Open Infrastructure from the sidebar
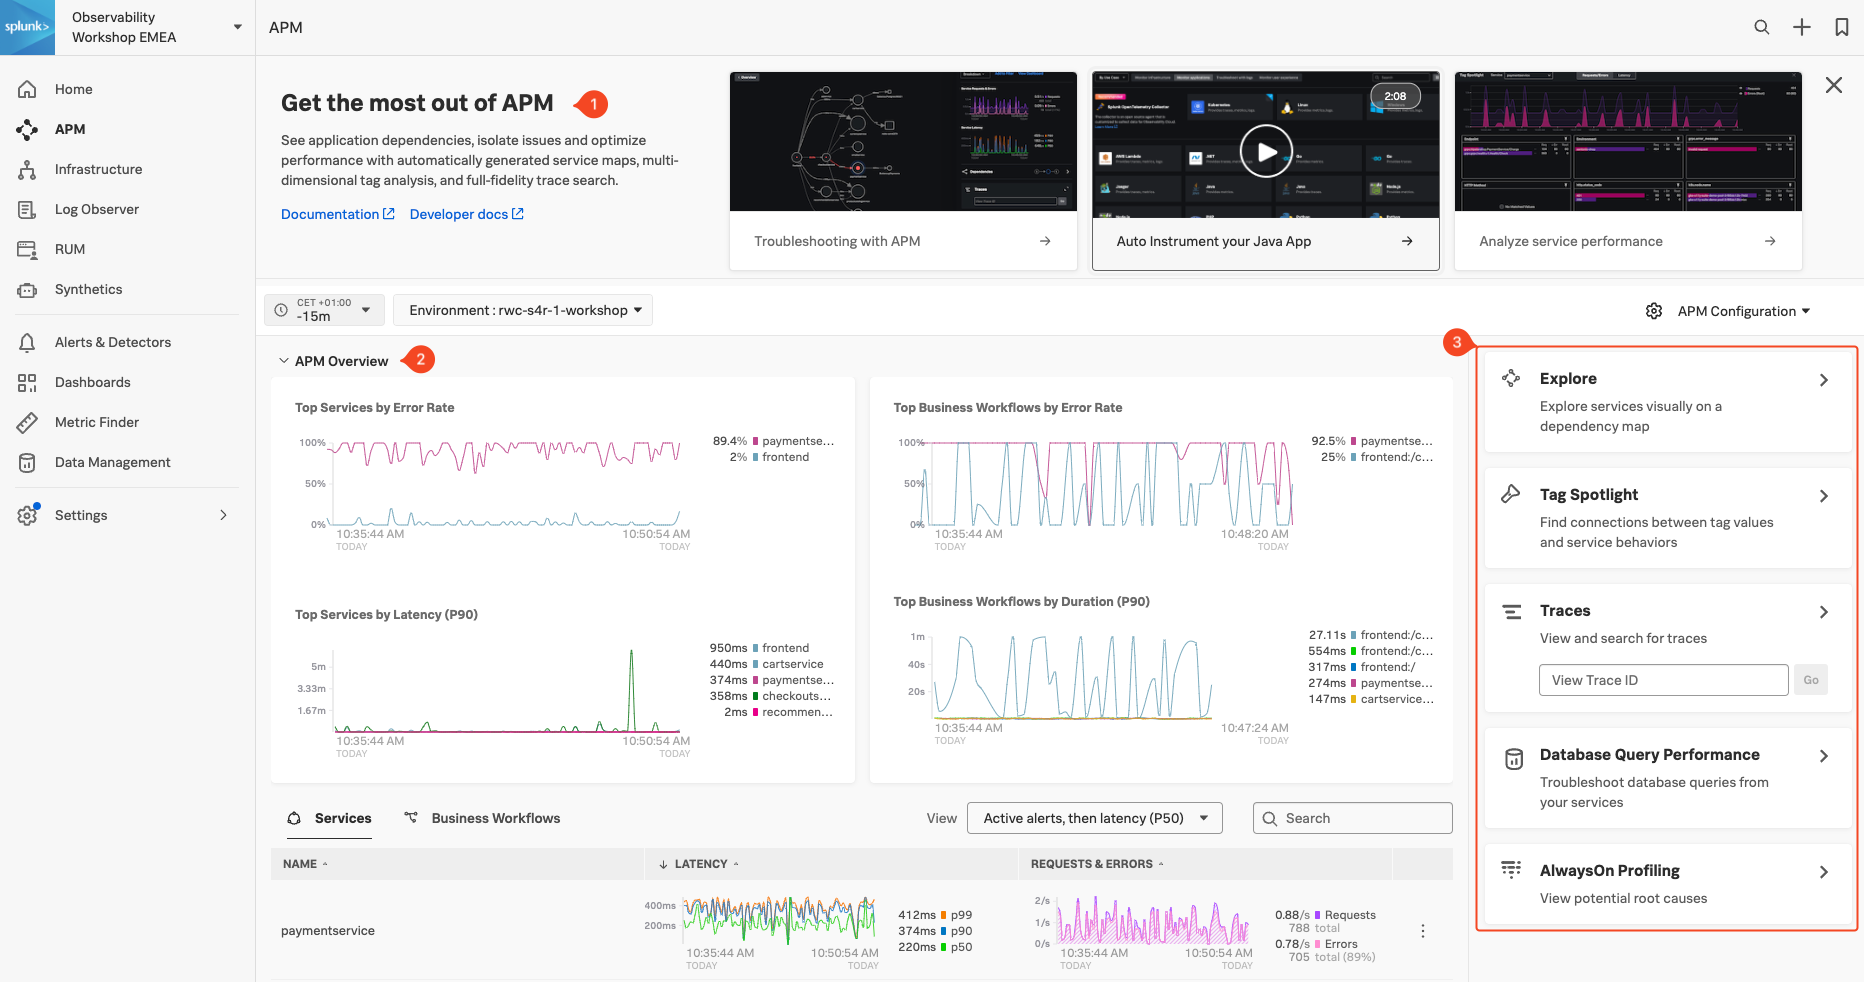The width and height of the screenshot is (1864, 982). [x=97, y=169]
